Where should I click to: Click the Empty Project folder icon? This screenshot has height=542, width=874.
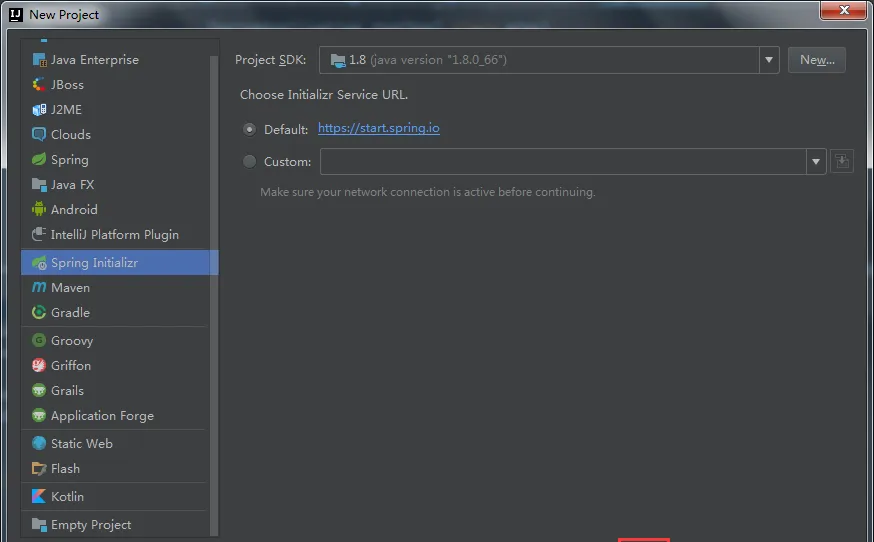click(x=39, y=525)
